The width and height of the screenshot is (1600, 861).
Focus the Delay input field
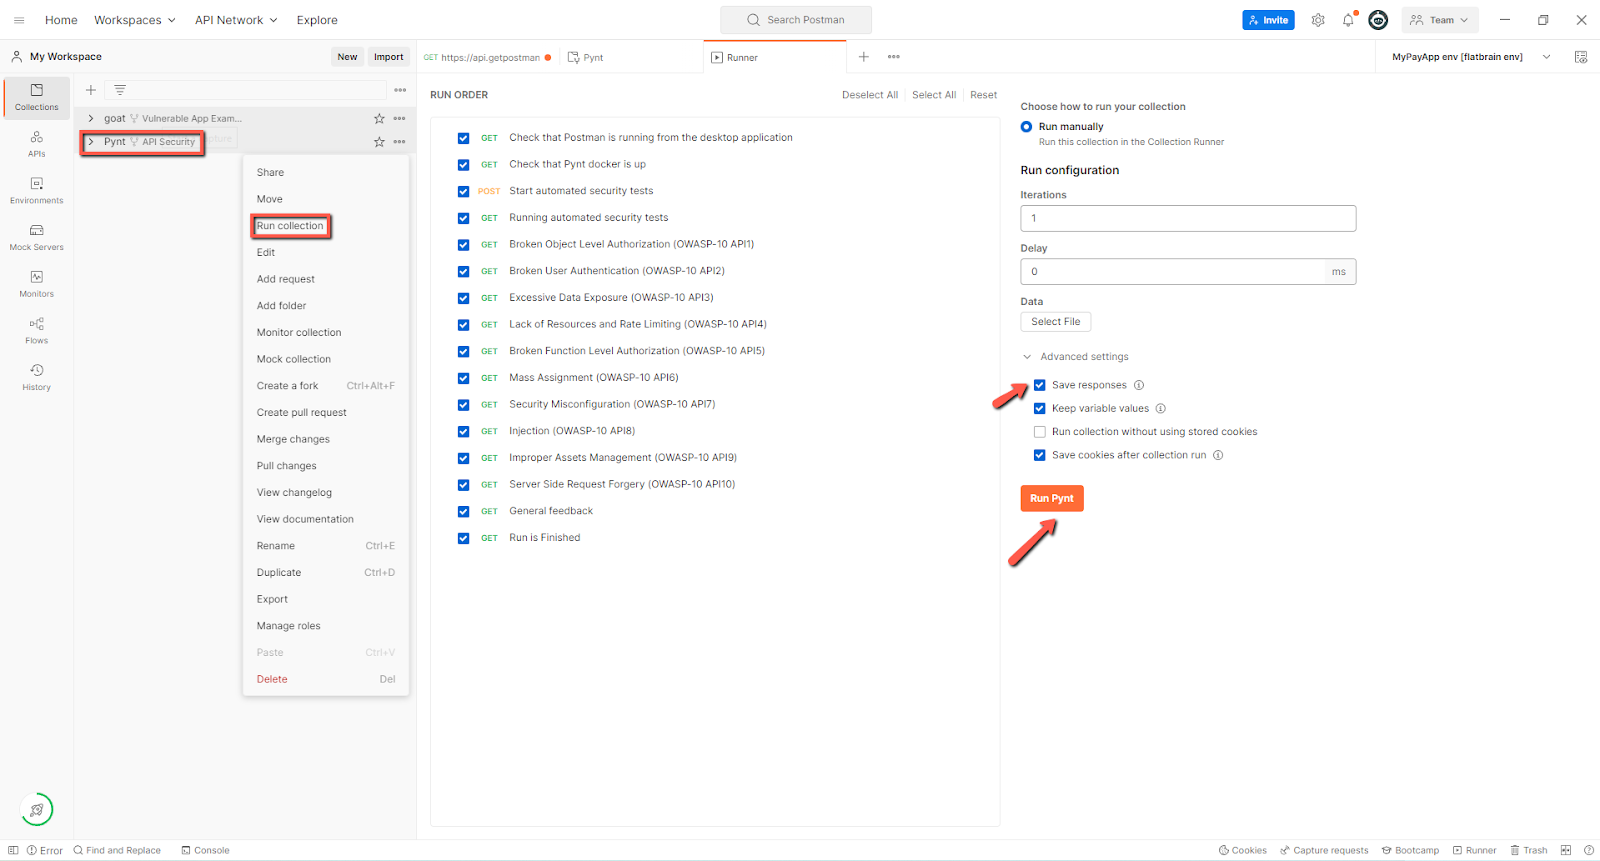point(1188,271)
